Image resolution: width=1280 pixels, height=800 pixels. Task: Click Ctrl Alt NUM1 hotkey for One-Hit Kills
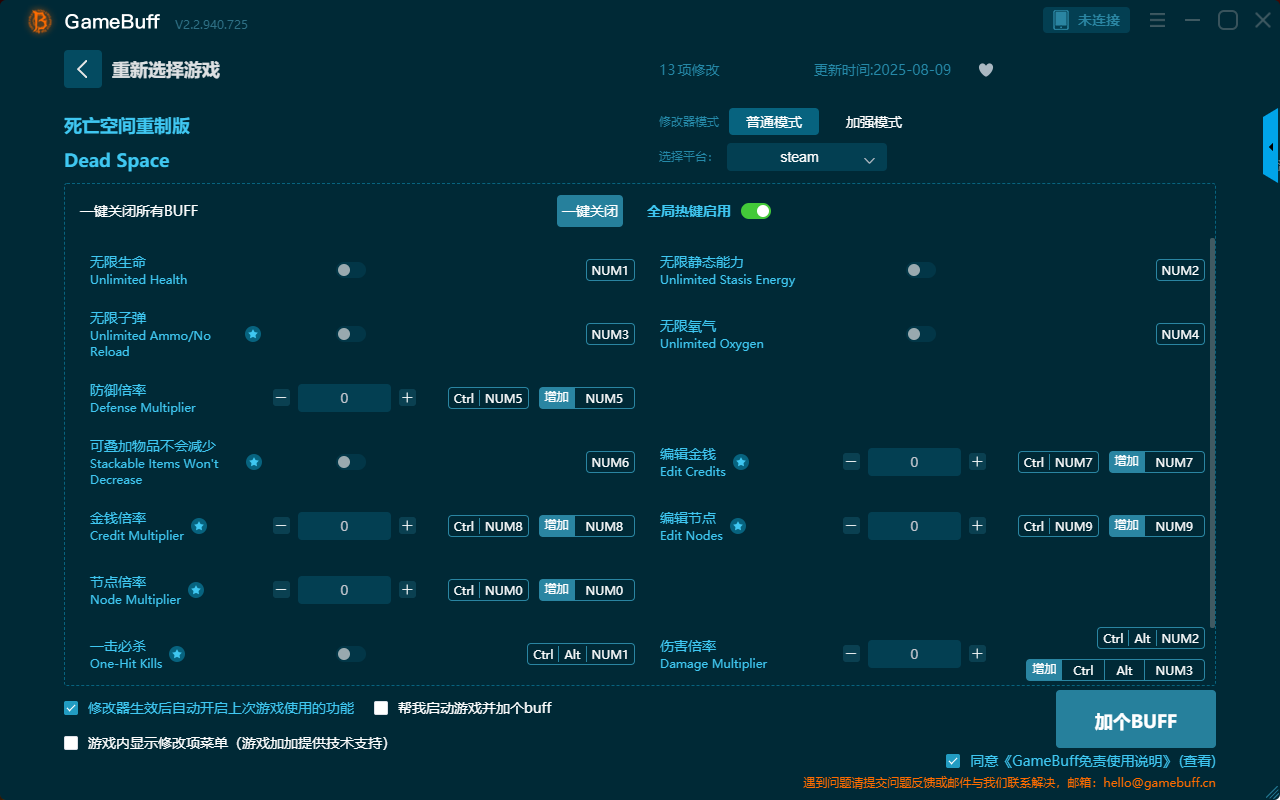click(x=581, y=654)
